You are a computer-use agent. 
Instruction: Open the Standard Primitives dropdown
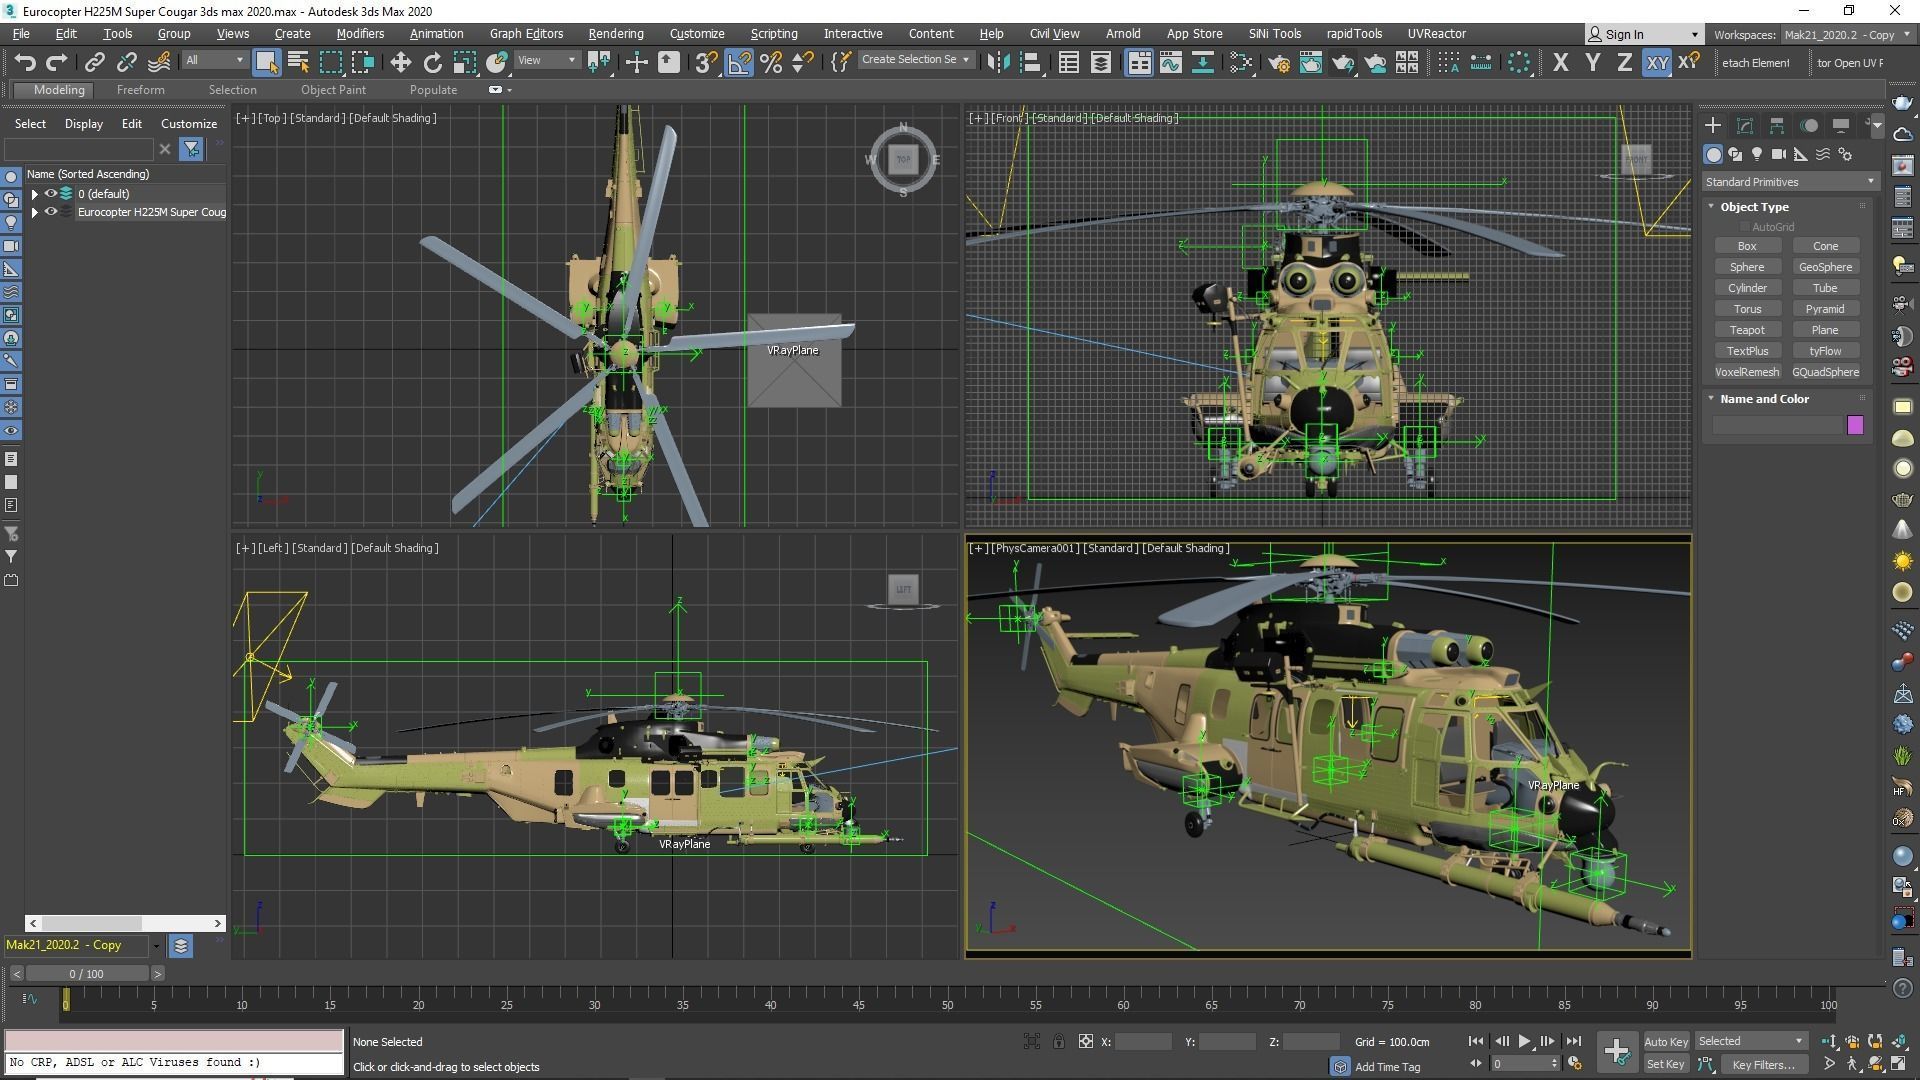pyautogui.click(x=1790, y=182)
